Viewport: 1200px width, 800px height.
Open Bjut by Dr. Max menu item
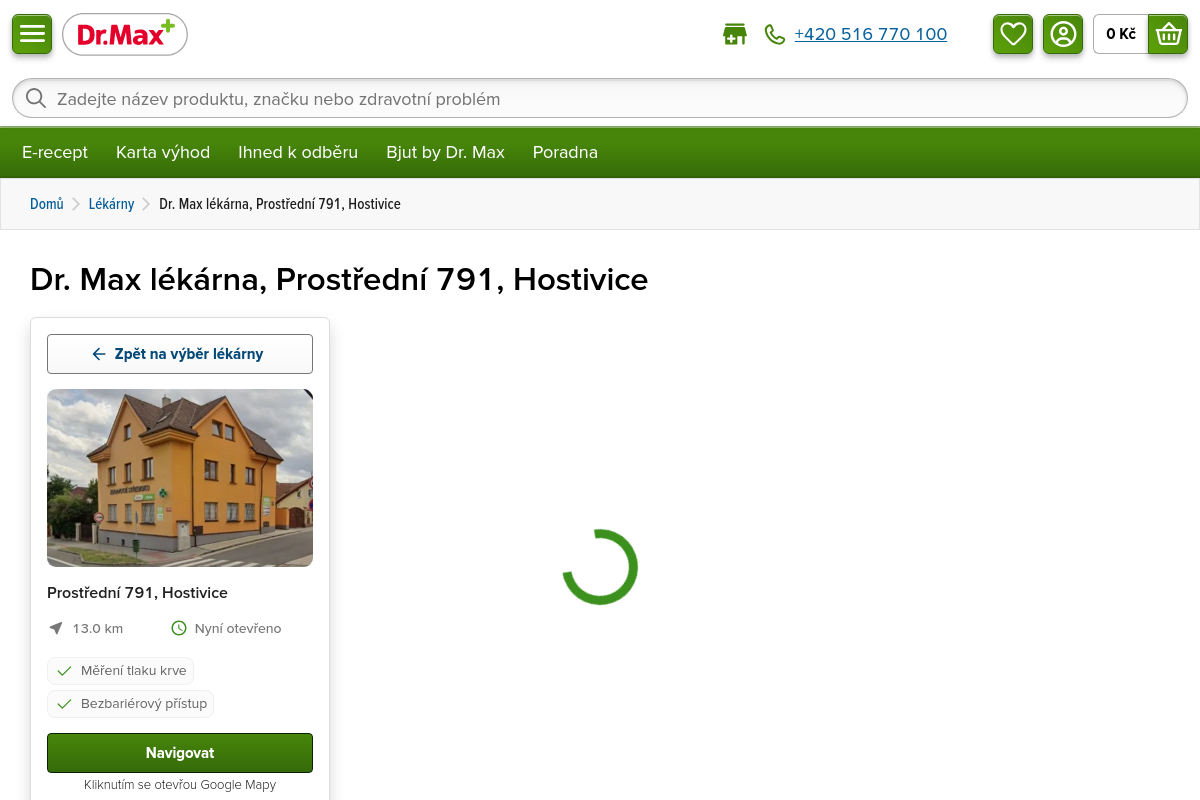pyautogui.click(x=445, y=152)
